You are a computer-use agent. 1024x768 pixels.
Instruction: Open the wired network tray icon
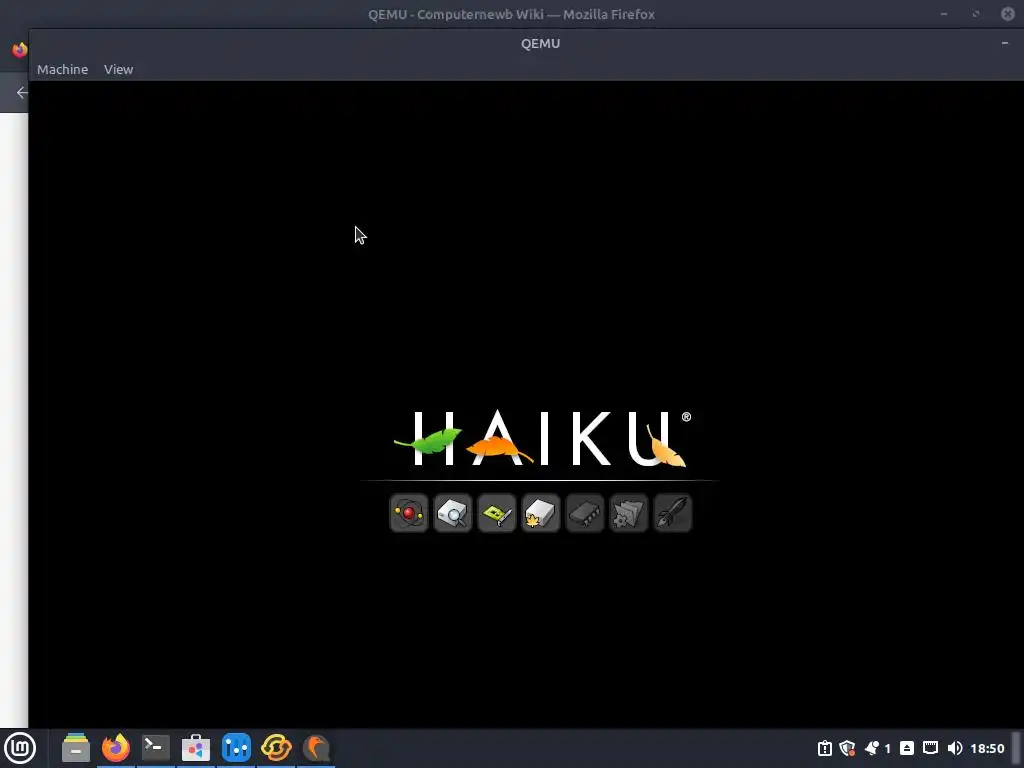[931, 748]
